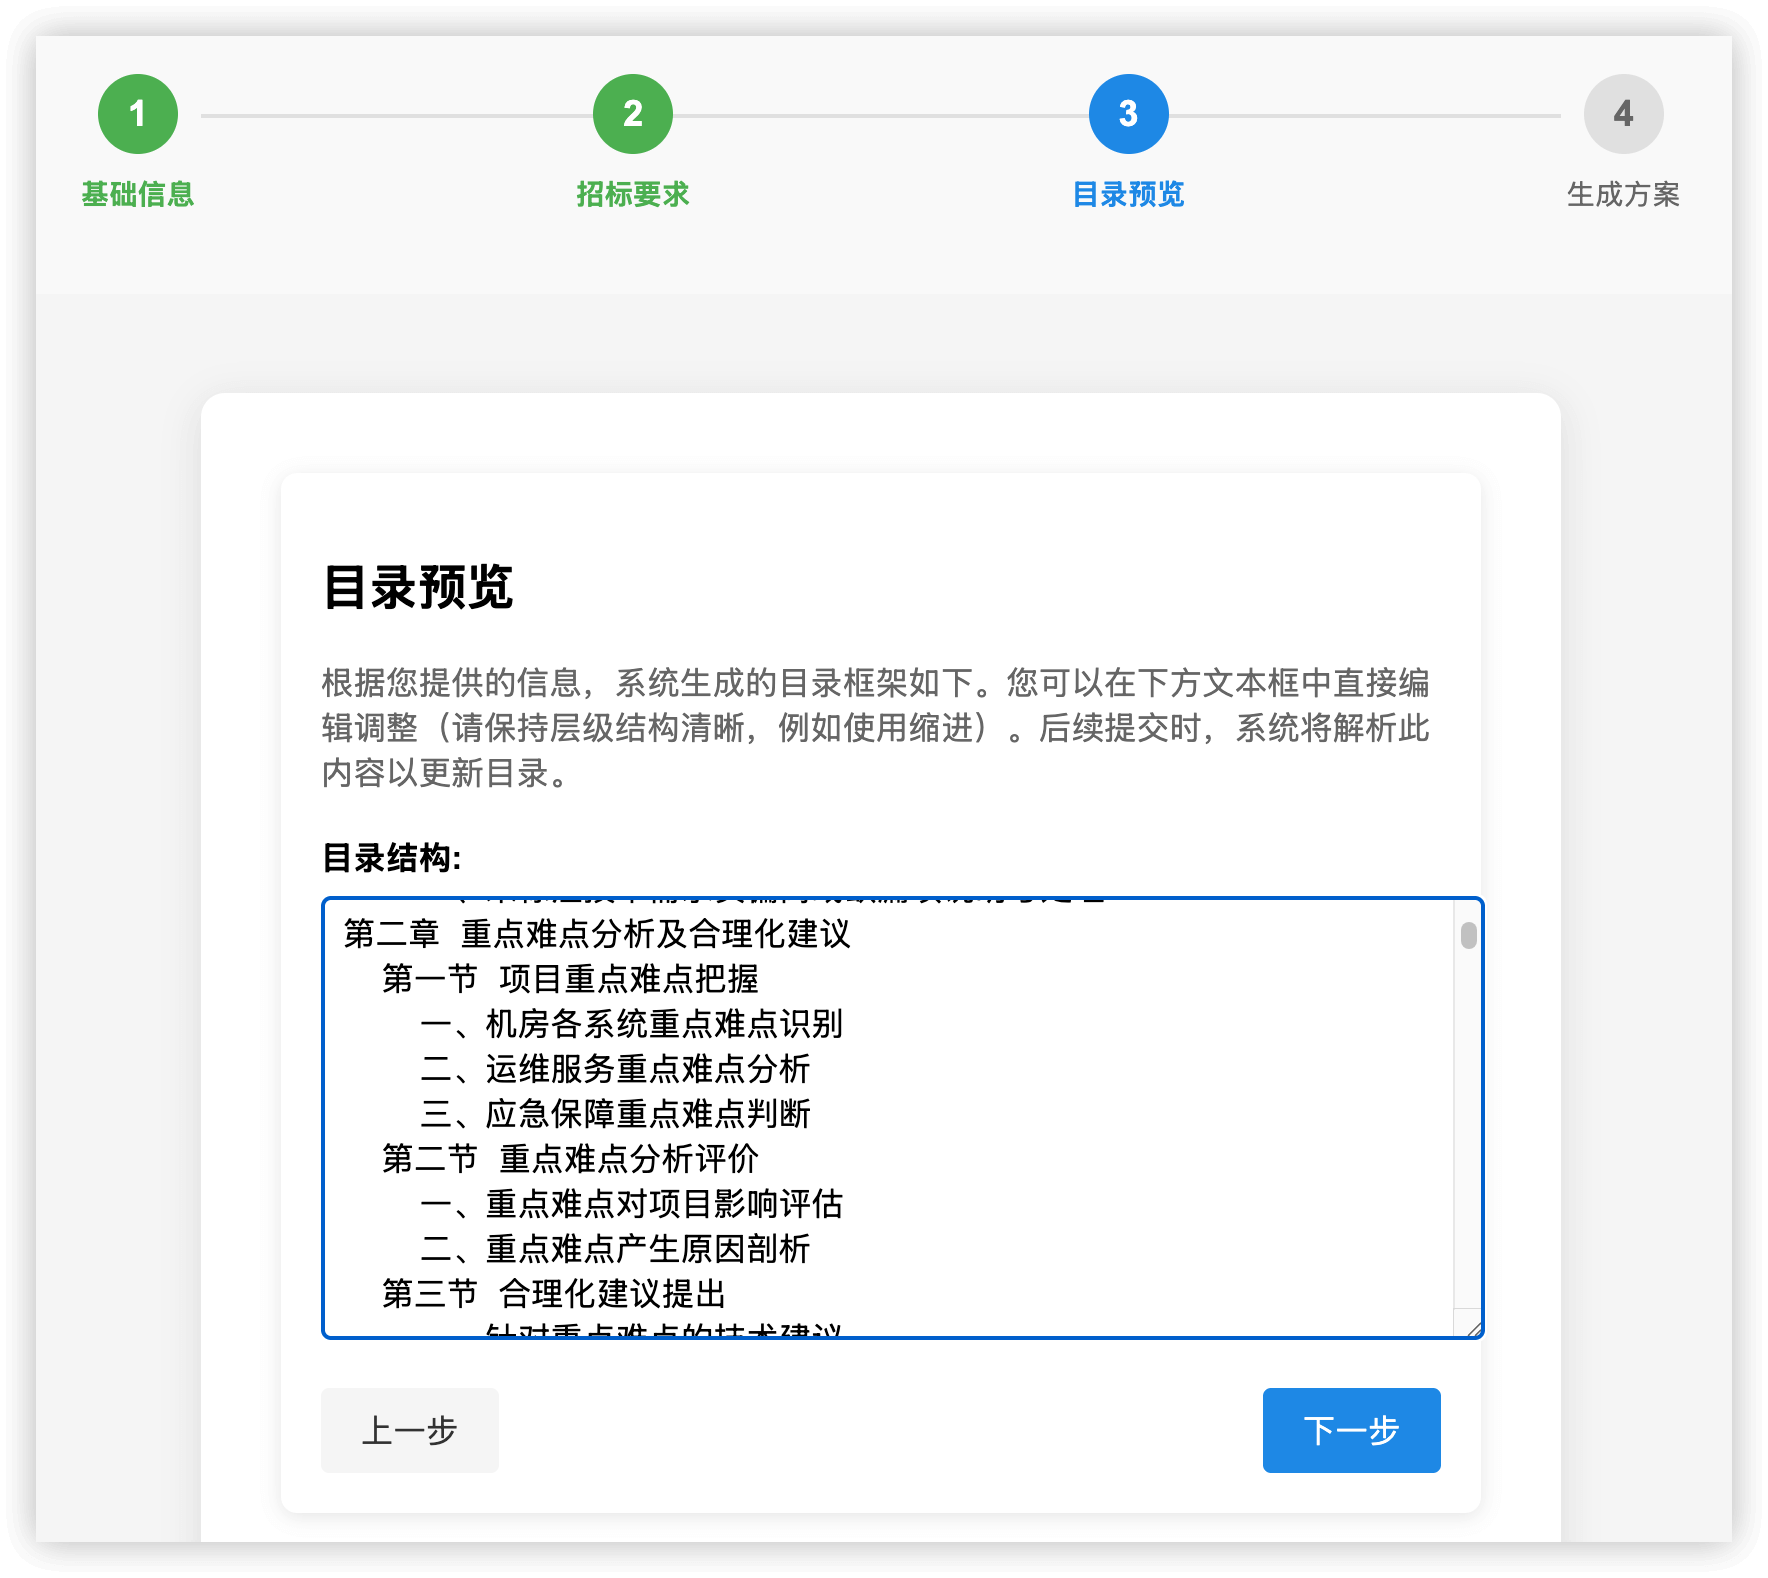Viewport: 1768px width, 1578px height.
Task: Click the blue step 3 circle
Action: coord(1128,114)
